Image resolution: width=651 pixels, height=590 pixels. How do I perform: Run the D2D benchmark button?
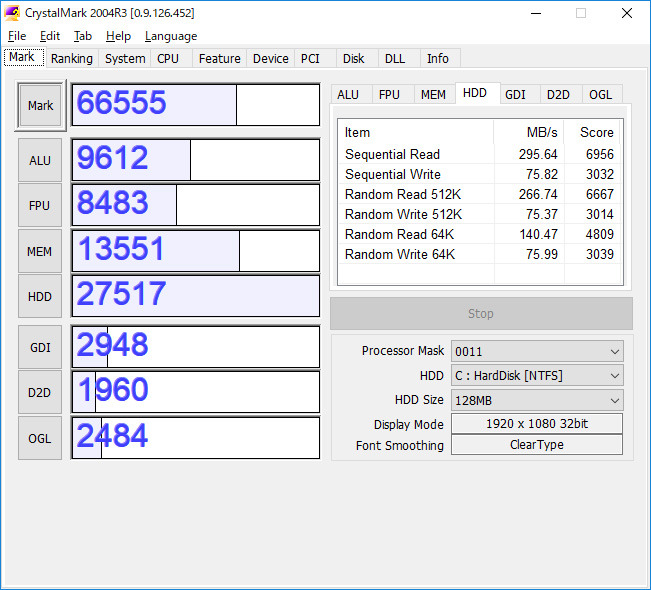coord(40,392)
